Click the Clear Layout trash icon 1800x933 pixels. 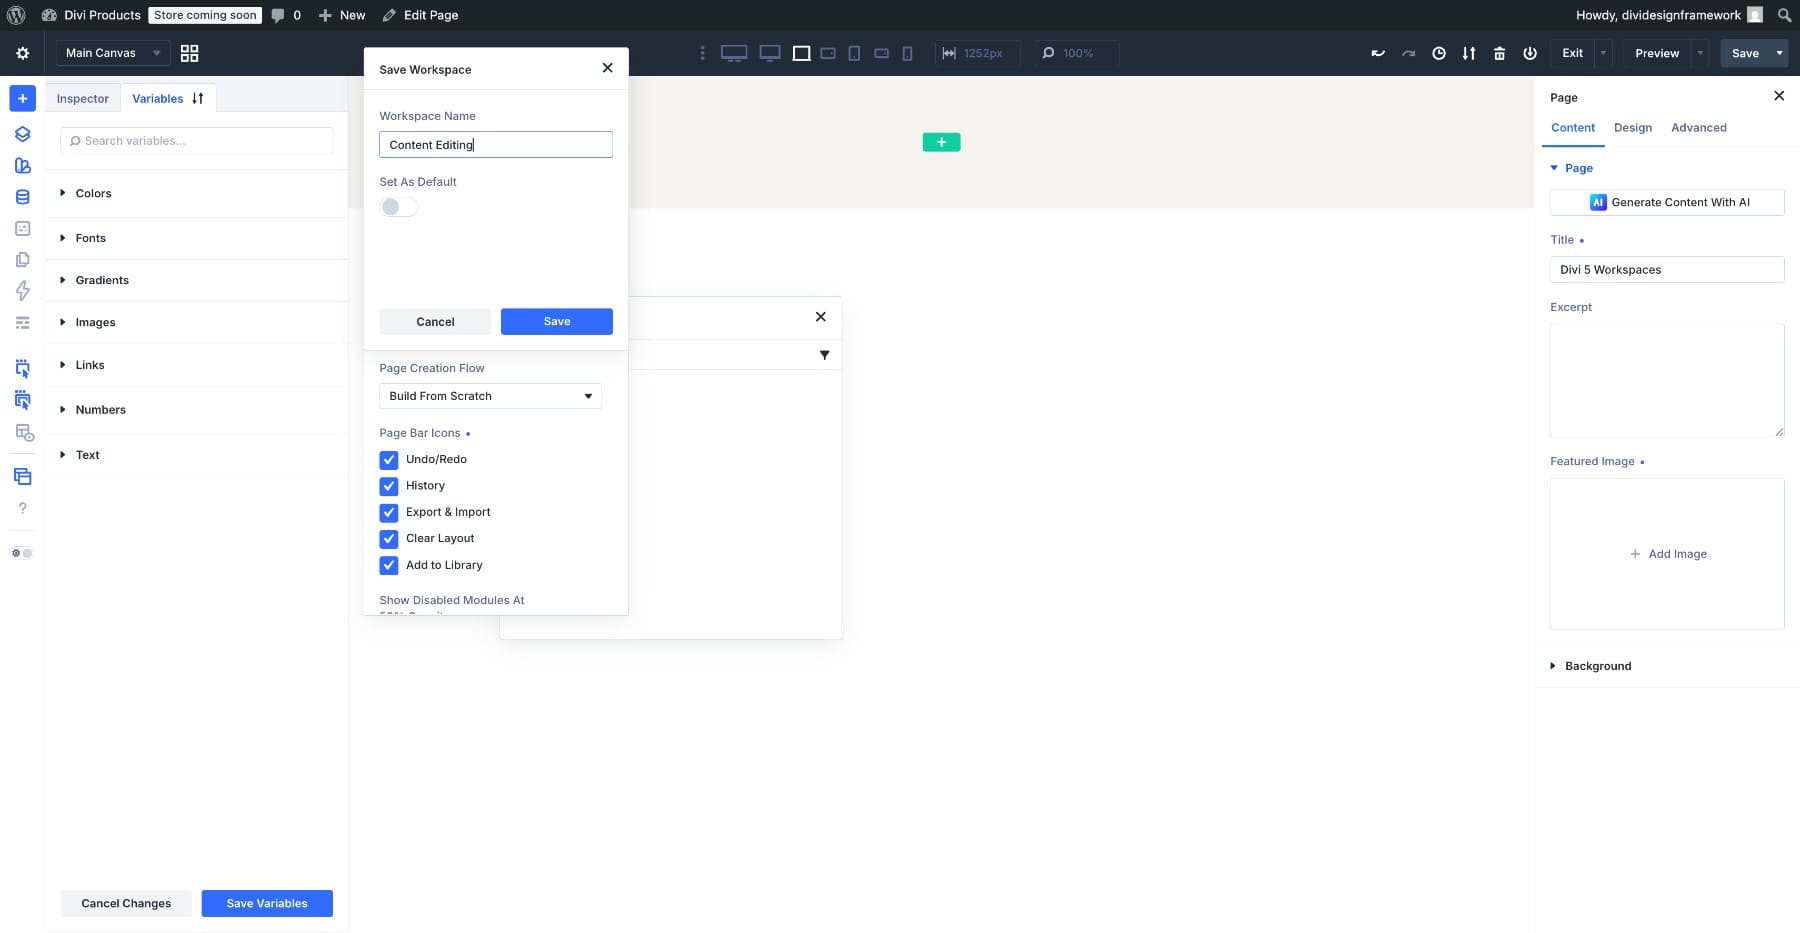tap(1499, 53)
